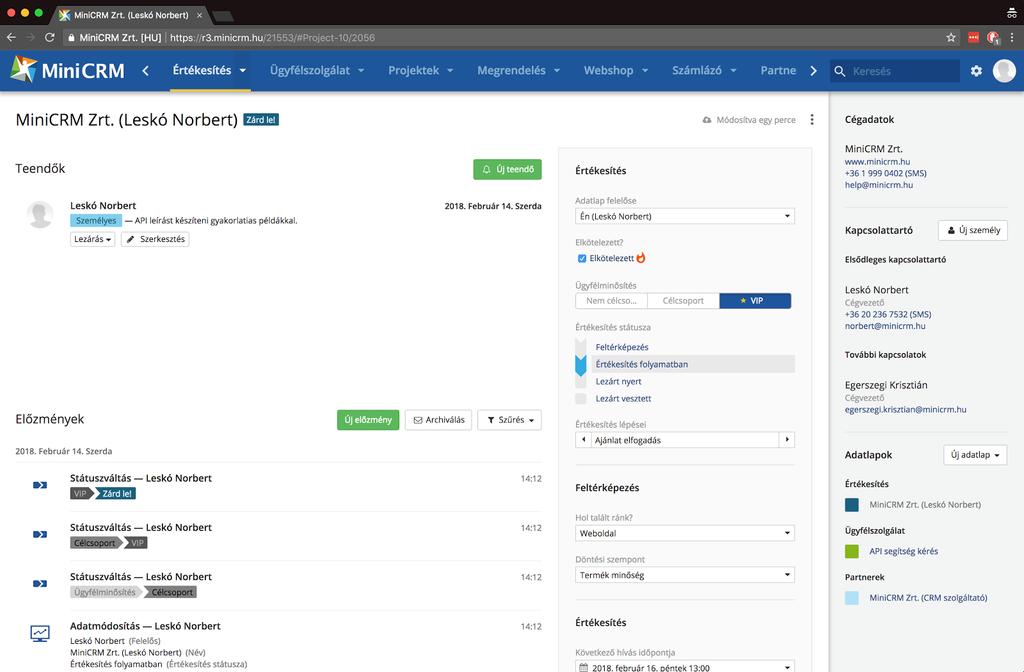Image resolution: width=1024 pixels, height=672 pixels.
Task: Click the dark teal Értékesítés card swatch
Action: [852, 505]
